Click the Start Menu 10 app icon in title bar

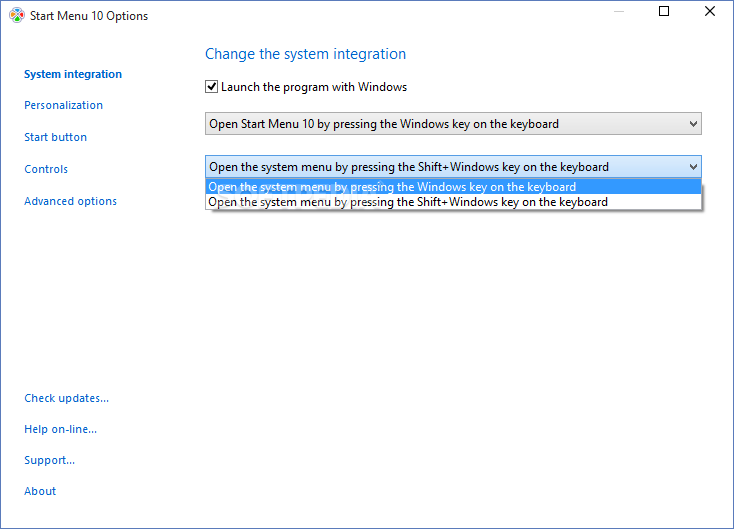(17, 15)
